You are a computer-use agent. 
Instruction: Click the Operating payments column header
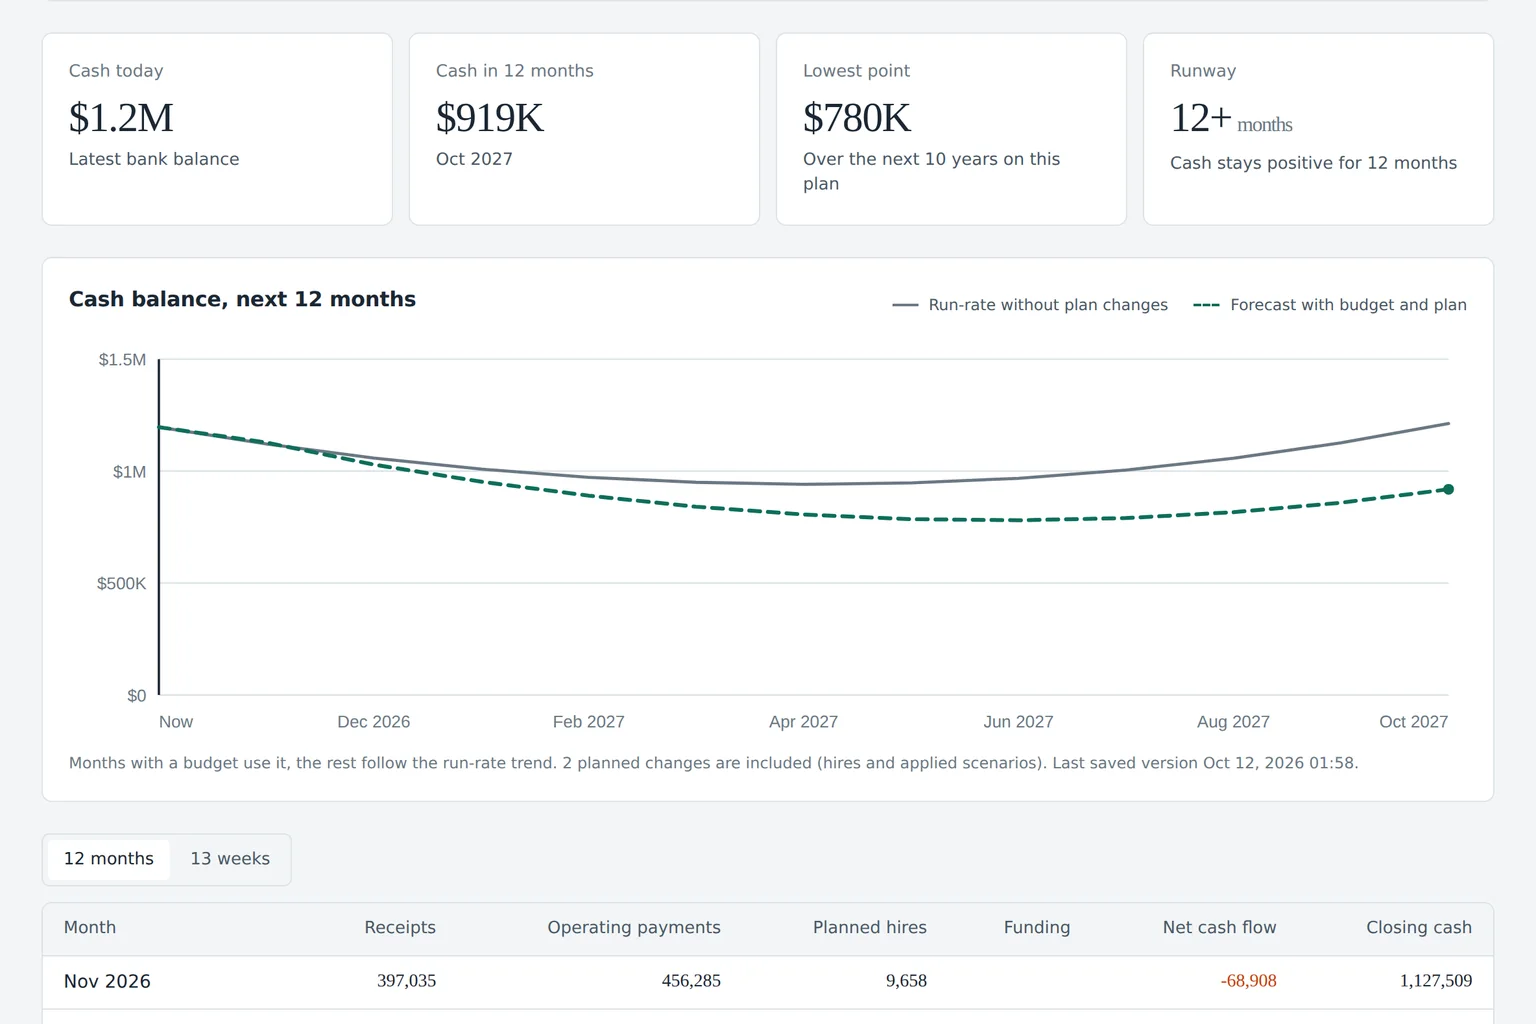click(634, 928)
